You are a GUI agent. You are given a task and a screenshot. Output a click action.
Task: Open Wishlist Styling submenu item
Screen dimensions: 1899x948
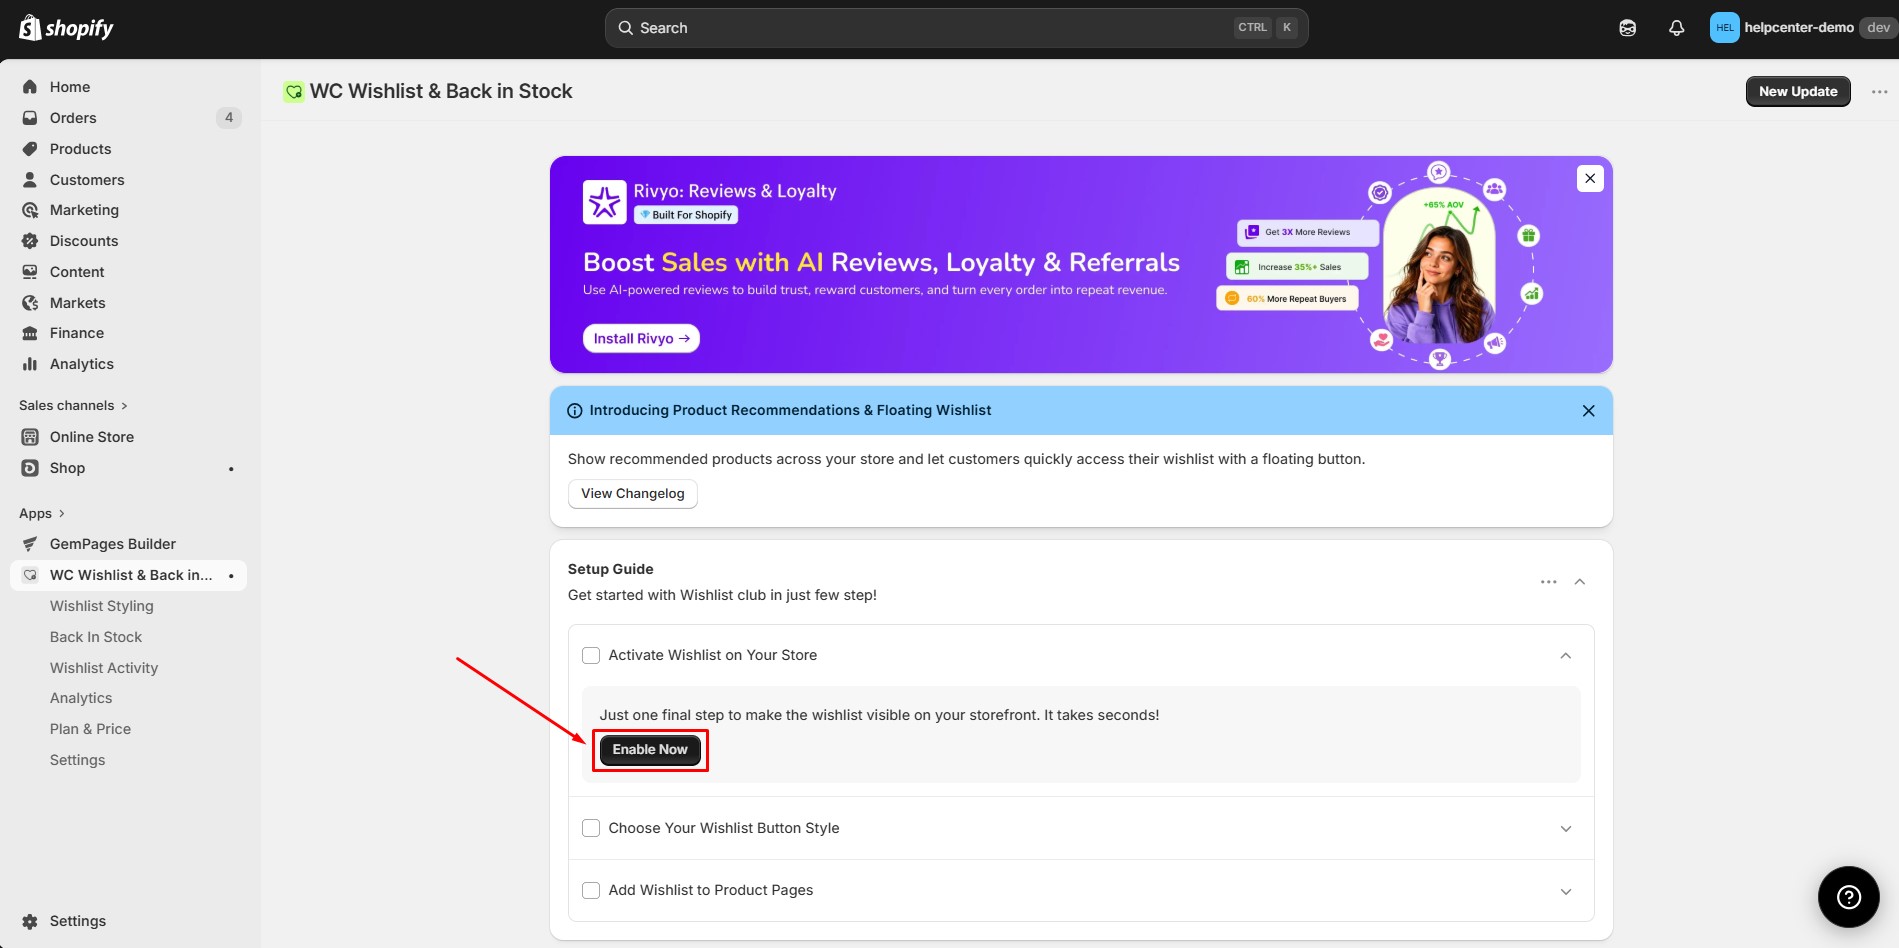click(102, 606)
